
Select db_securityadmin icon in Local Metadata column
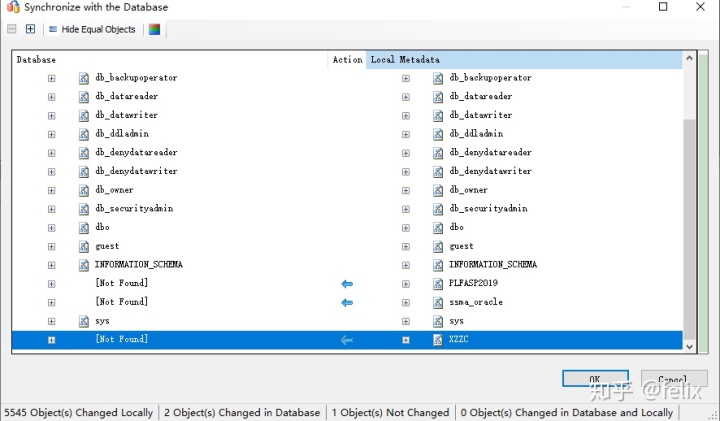point(438,209)
